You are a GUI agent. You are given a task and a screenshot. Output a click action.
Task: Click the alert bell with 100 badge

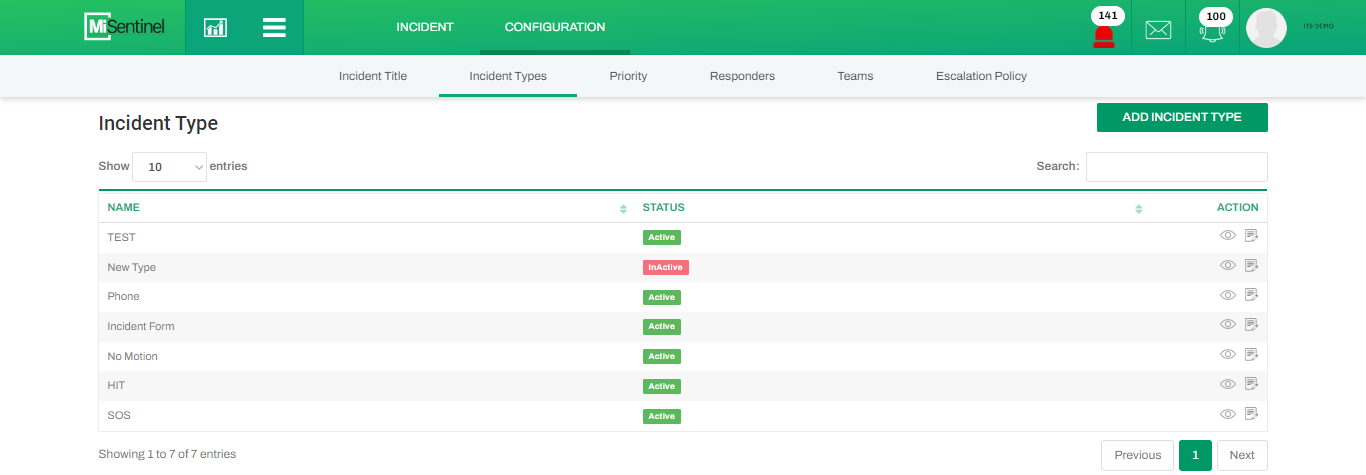(x=1213, y=31)
